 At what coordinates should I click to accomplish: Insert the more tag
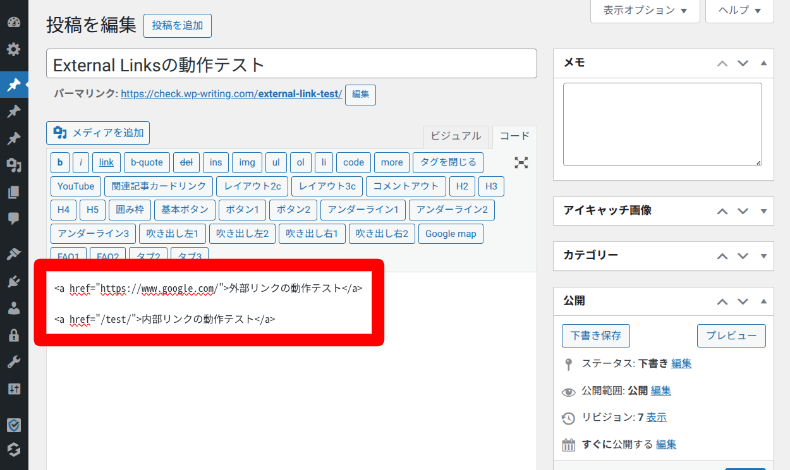coord(391,162)
